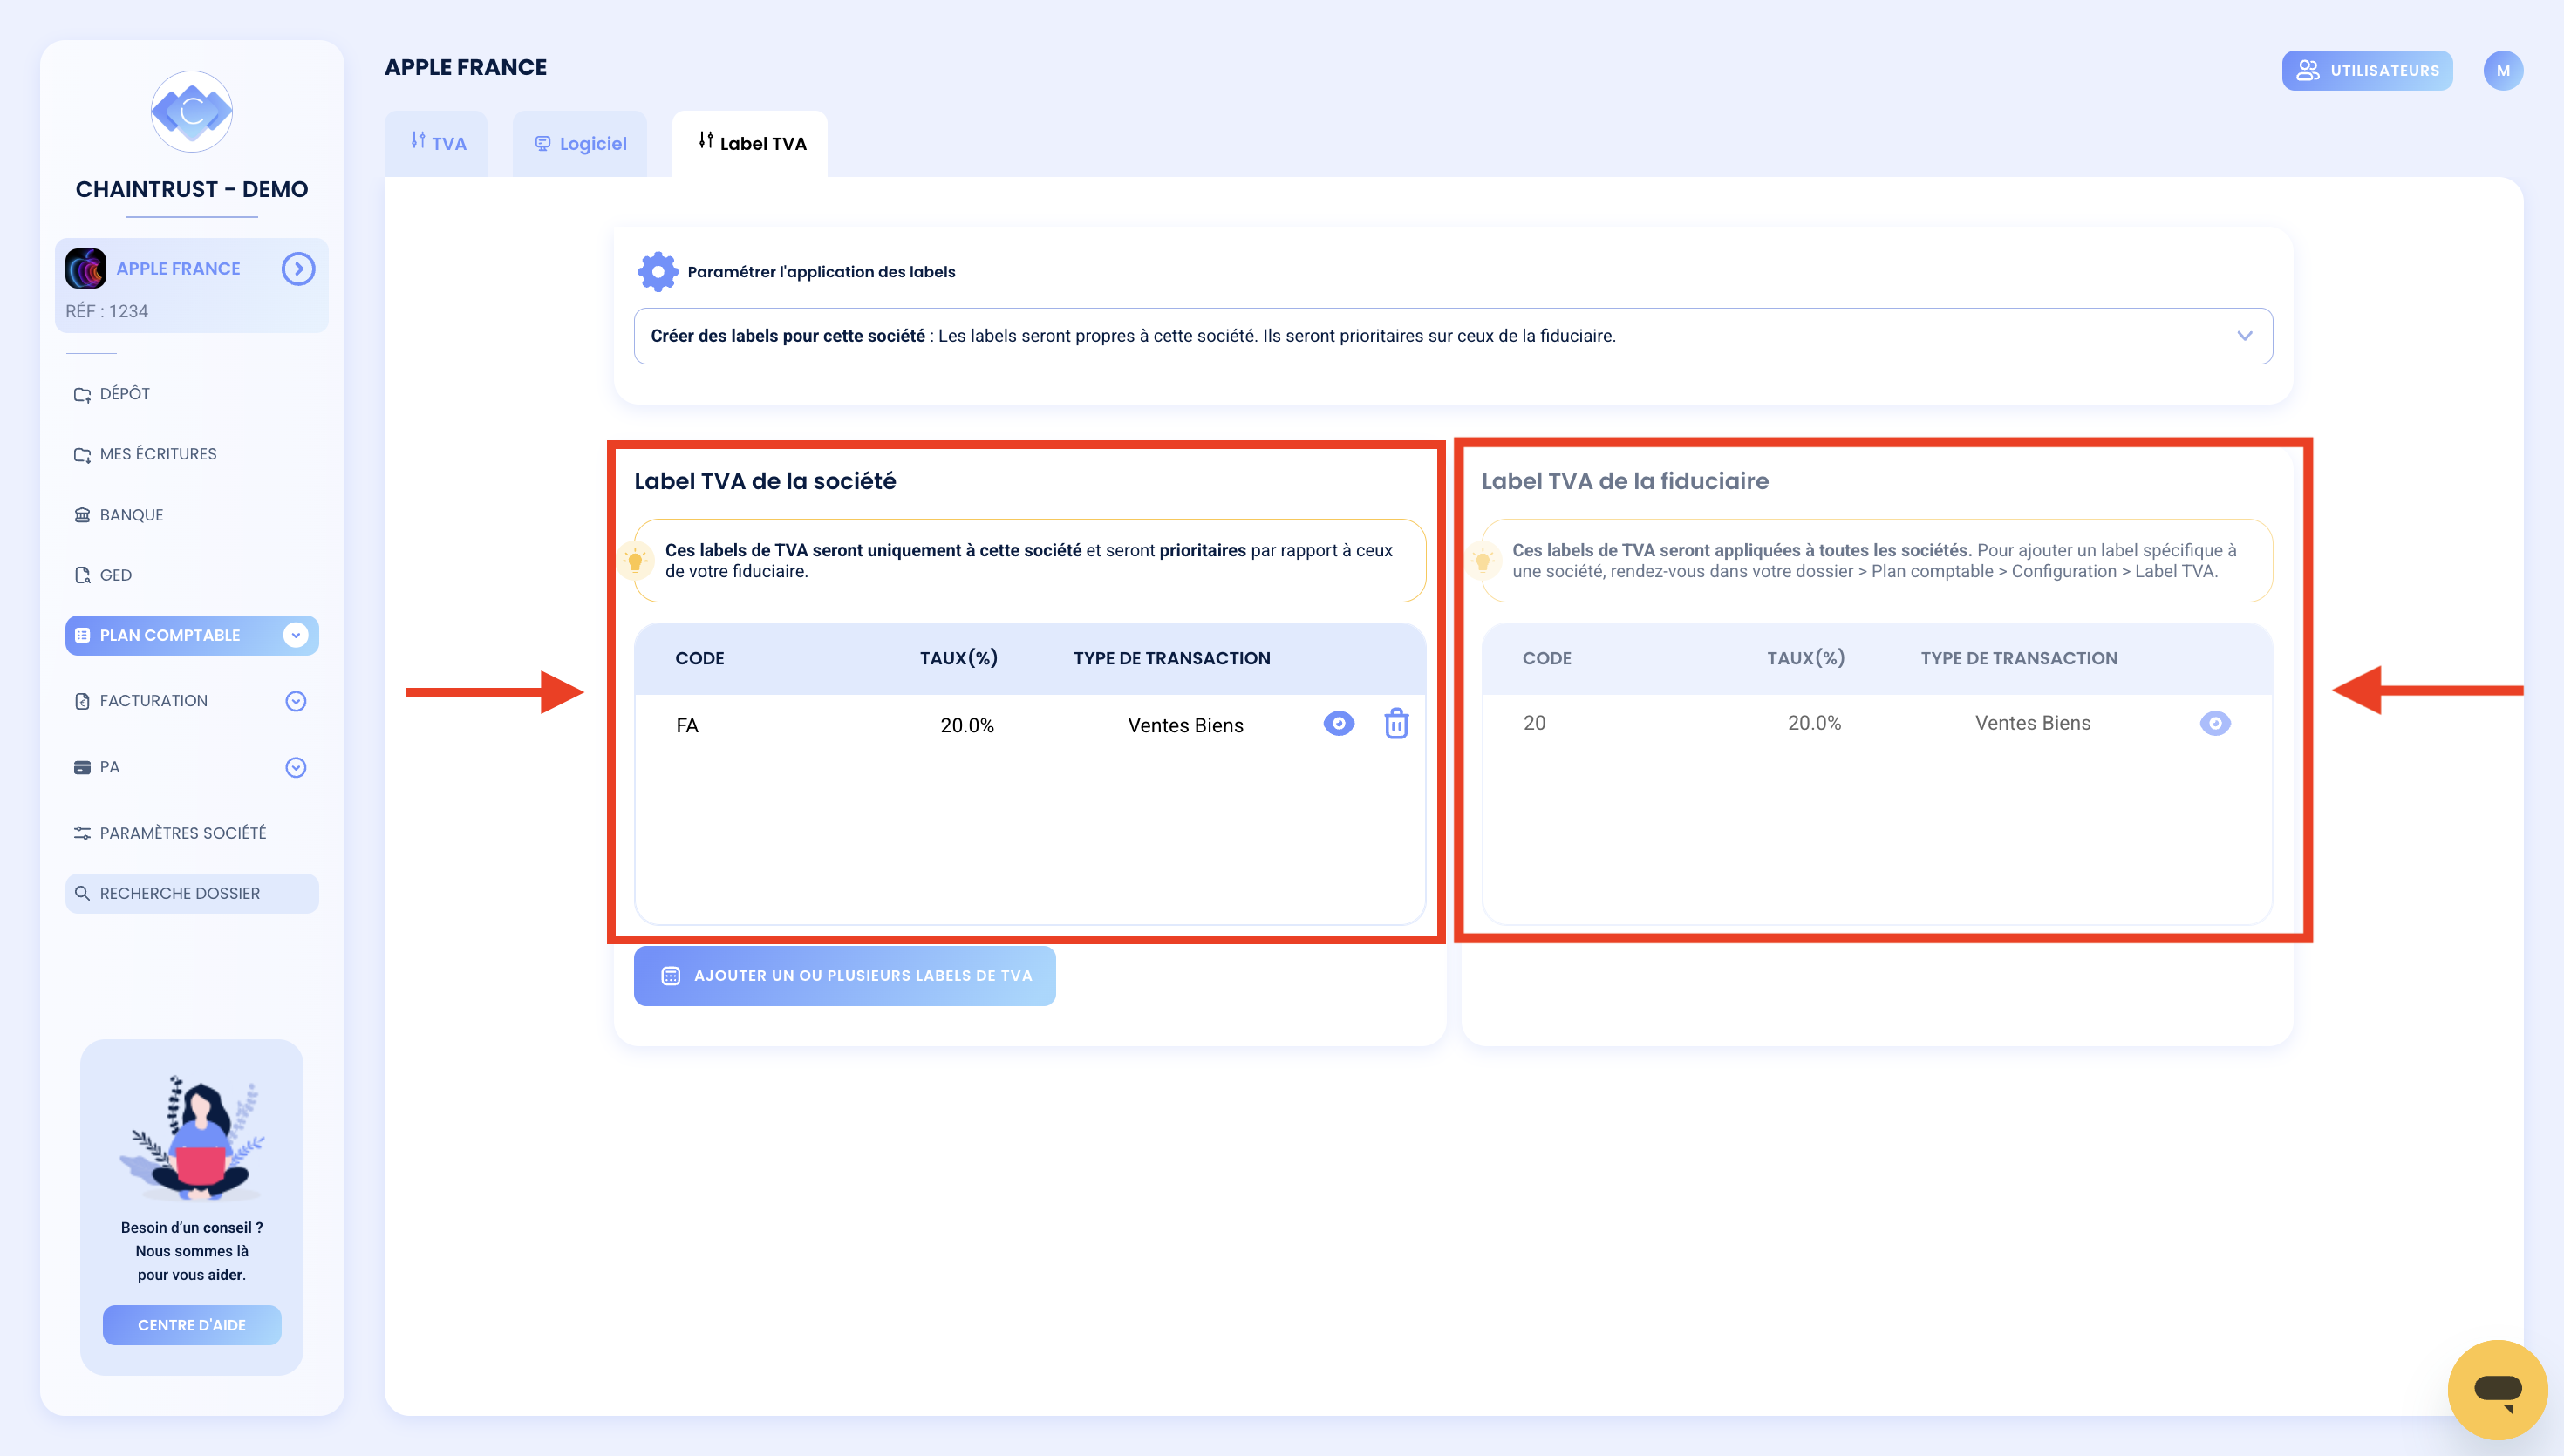Click the sliders icon on Label TVA tab
The height and width of the screenshot is (1456, 2564).
pyautogui.click(x=706, y=141)
